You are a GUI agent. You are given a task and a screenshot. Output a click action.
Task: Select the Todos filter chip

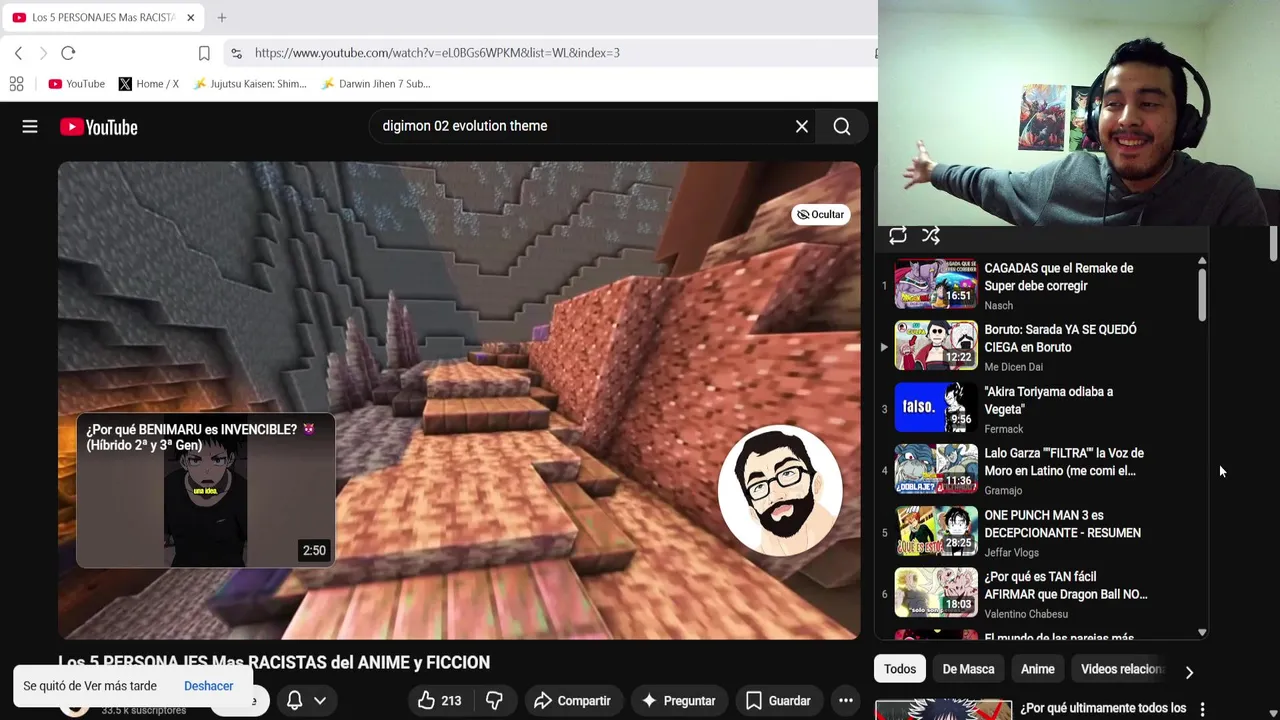[900, 669]
